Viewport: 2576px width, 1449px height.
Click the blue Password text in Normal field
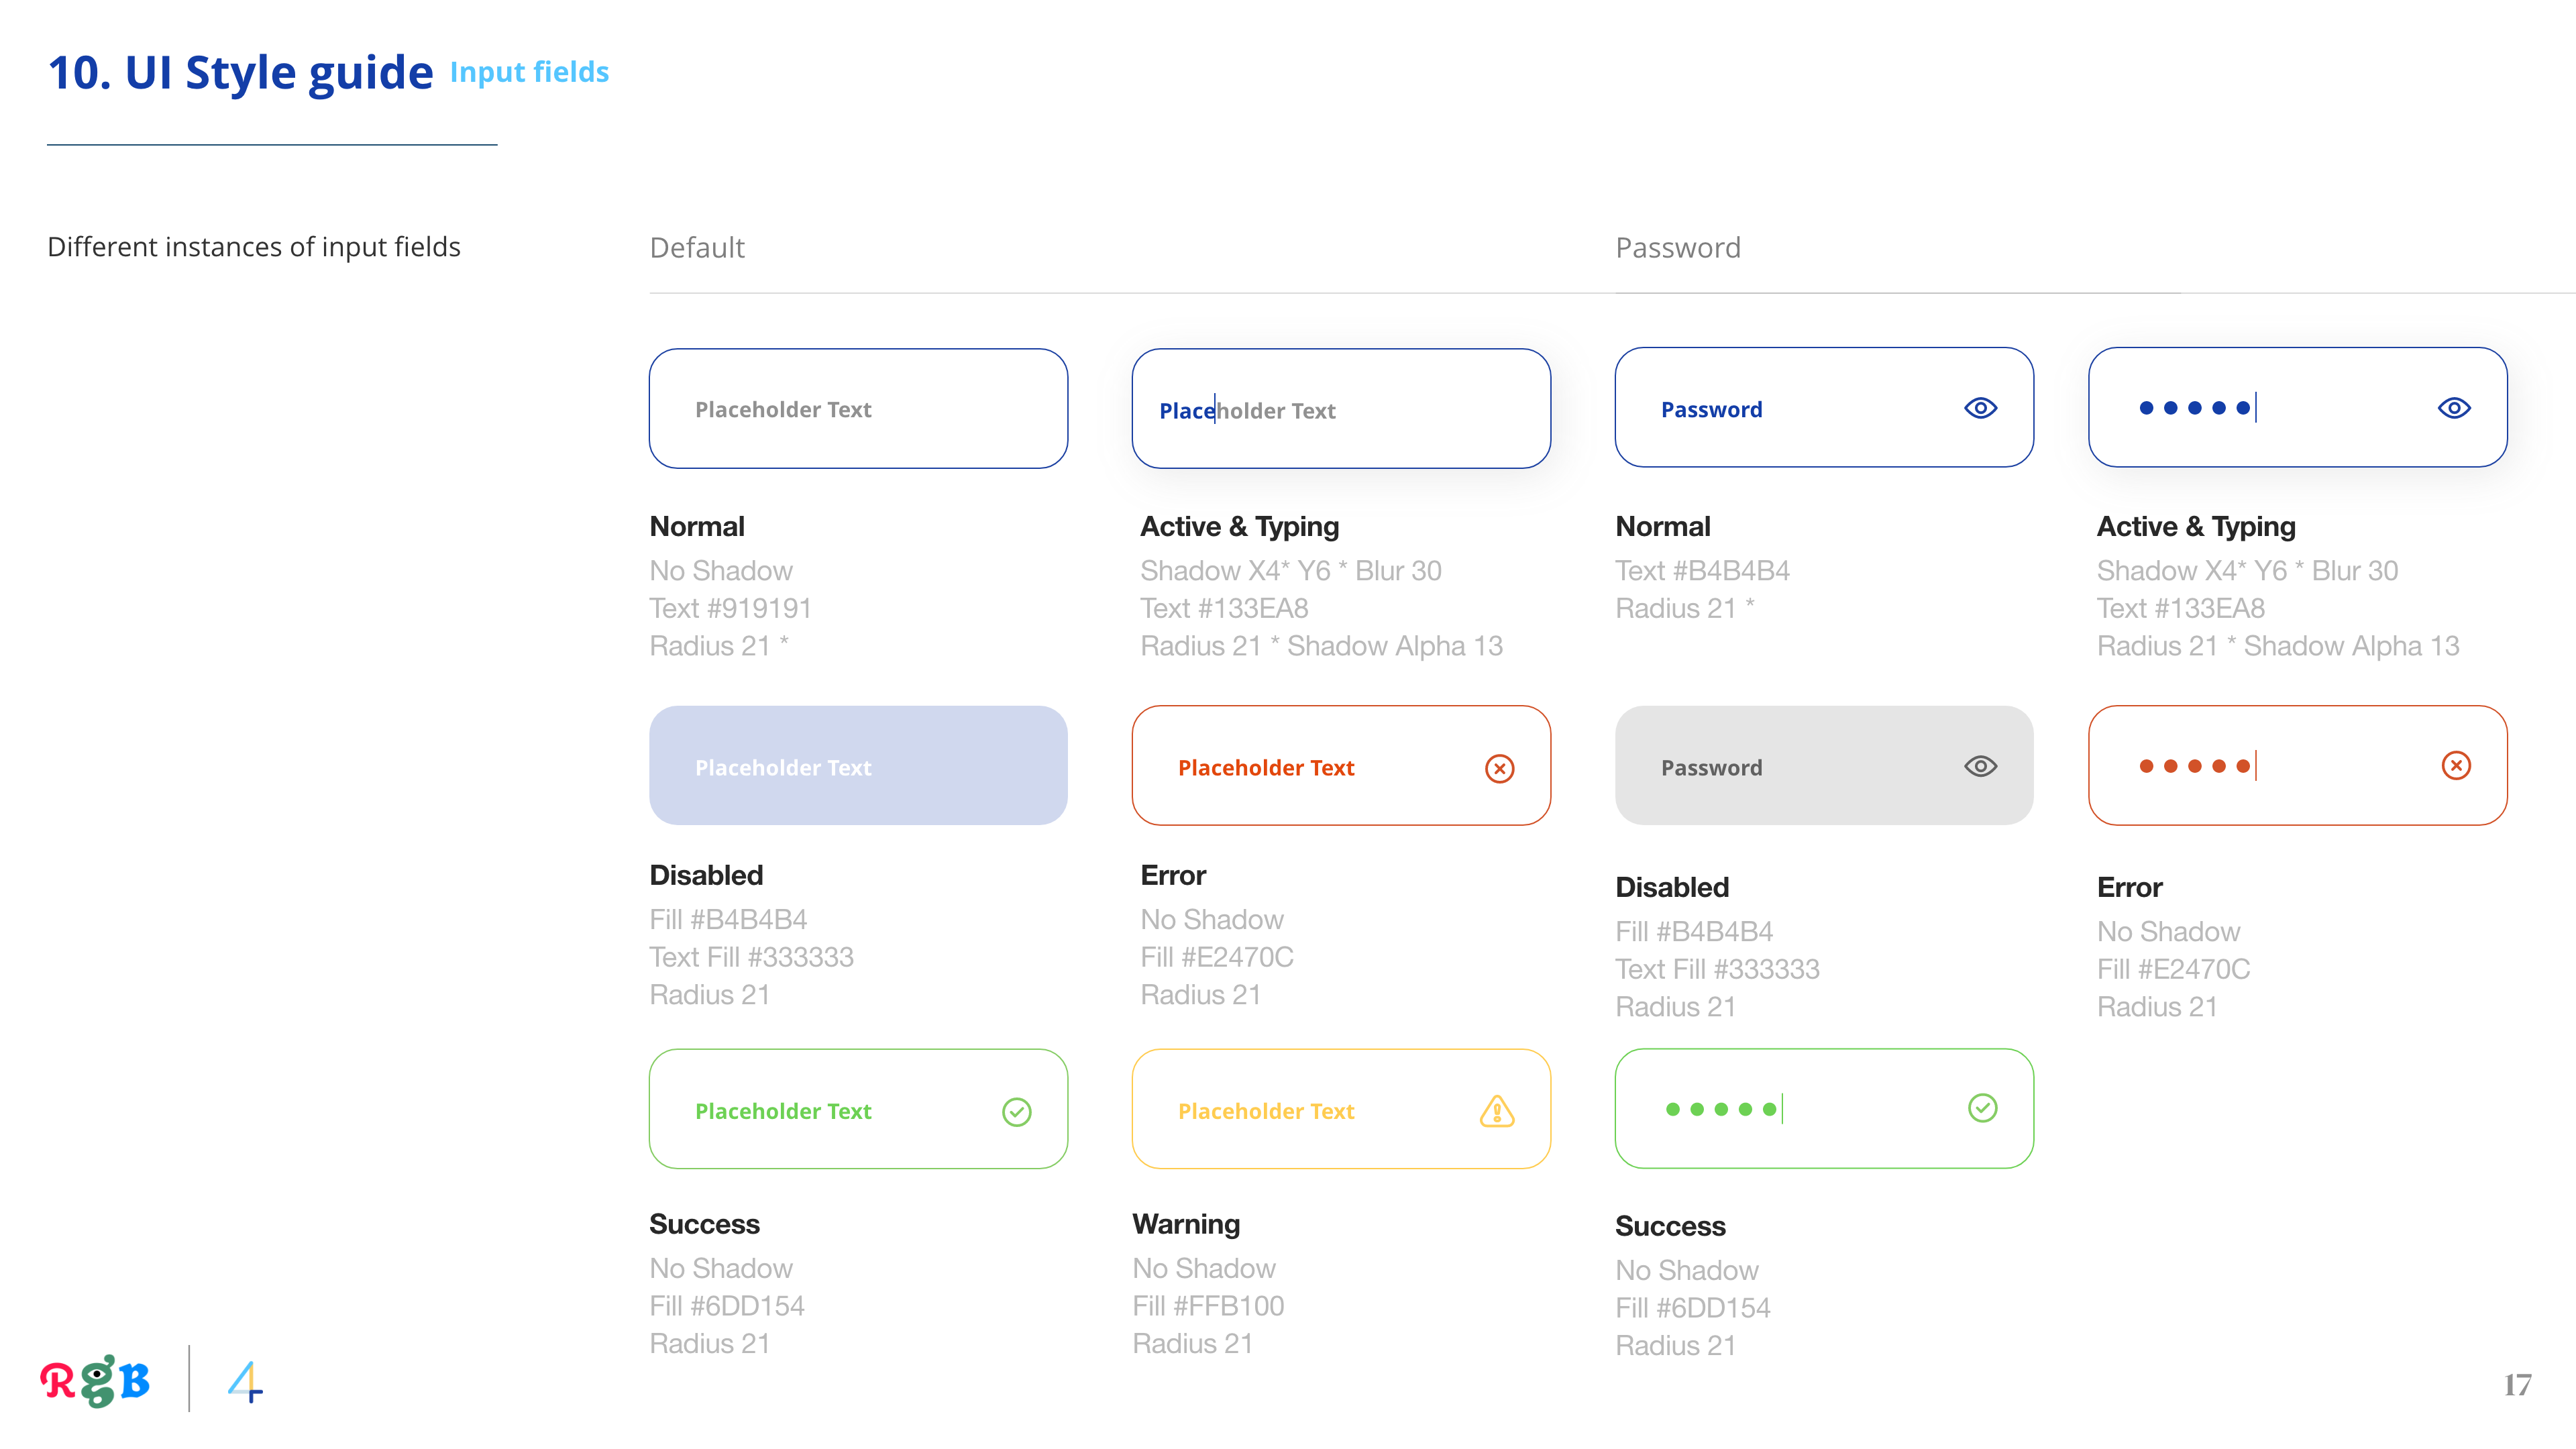tap(1711, 409)
